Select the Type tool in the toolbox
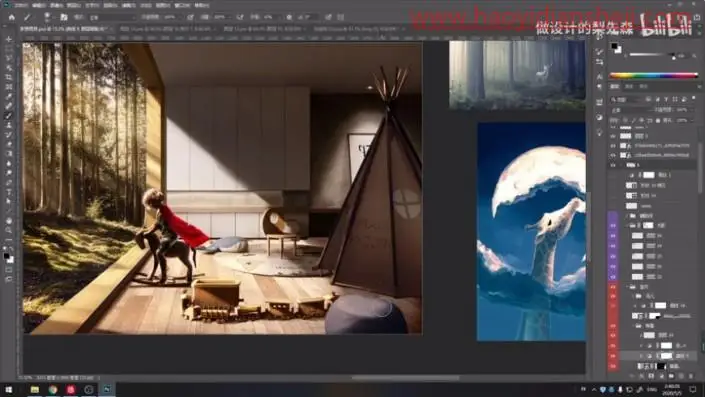Viewport: 705px width, 397px height. pos(9,192)
